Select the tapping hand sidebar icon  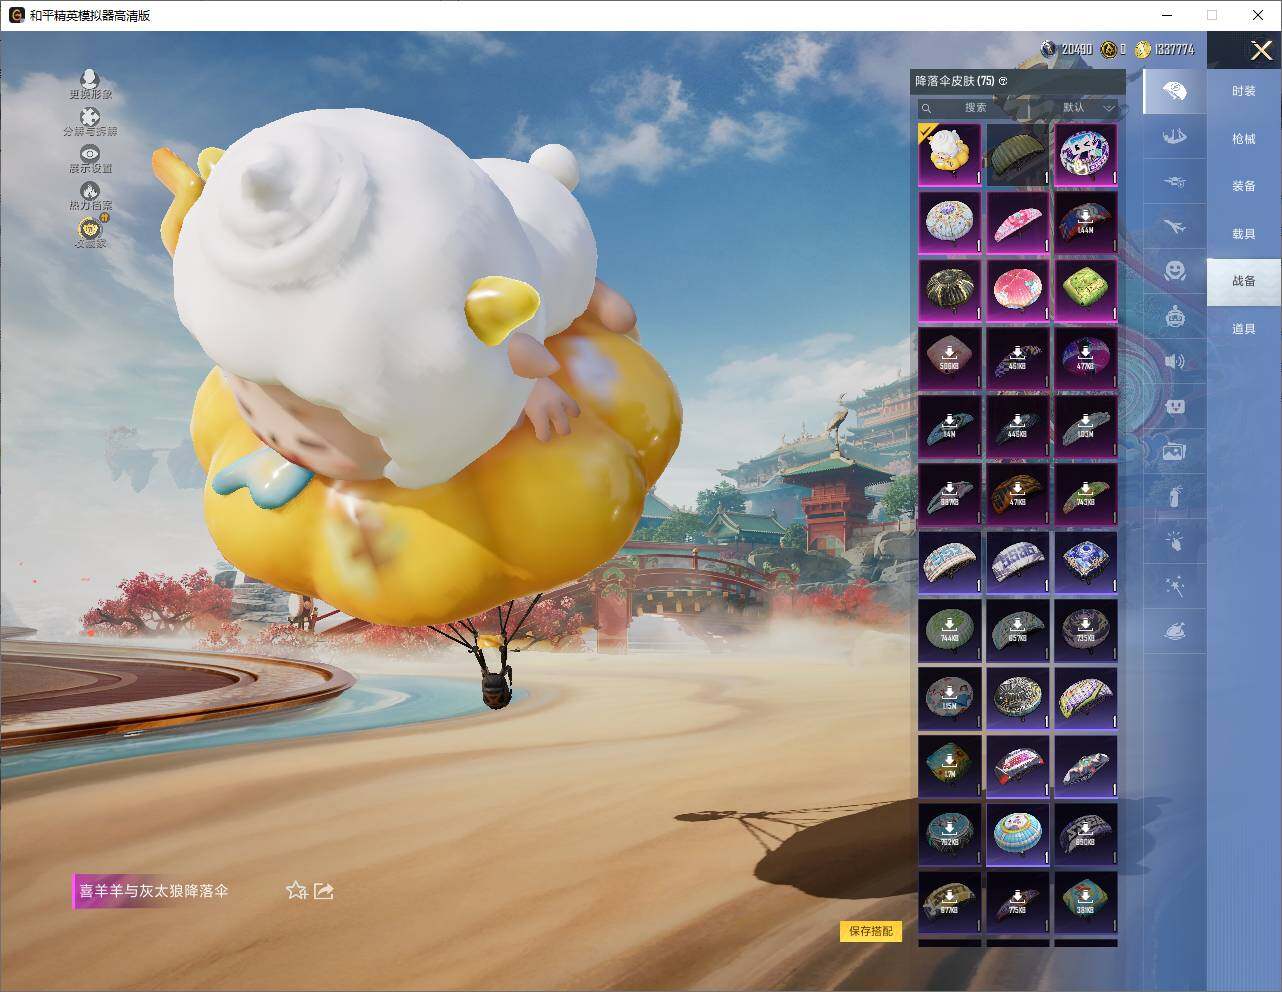(x=1175, y=542)
